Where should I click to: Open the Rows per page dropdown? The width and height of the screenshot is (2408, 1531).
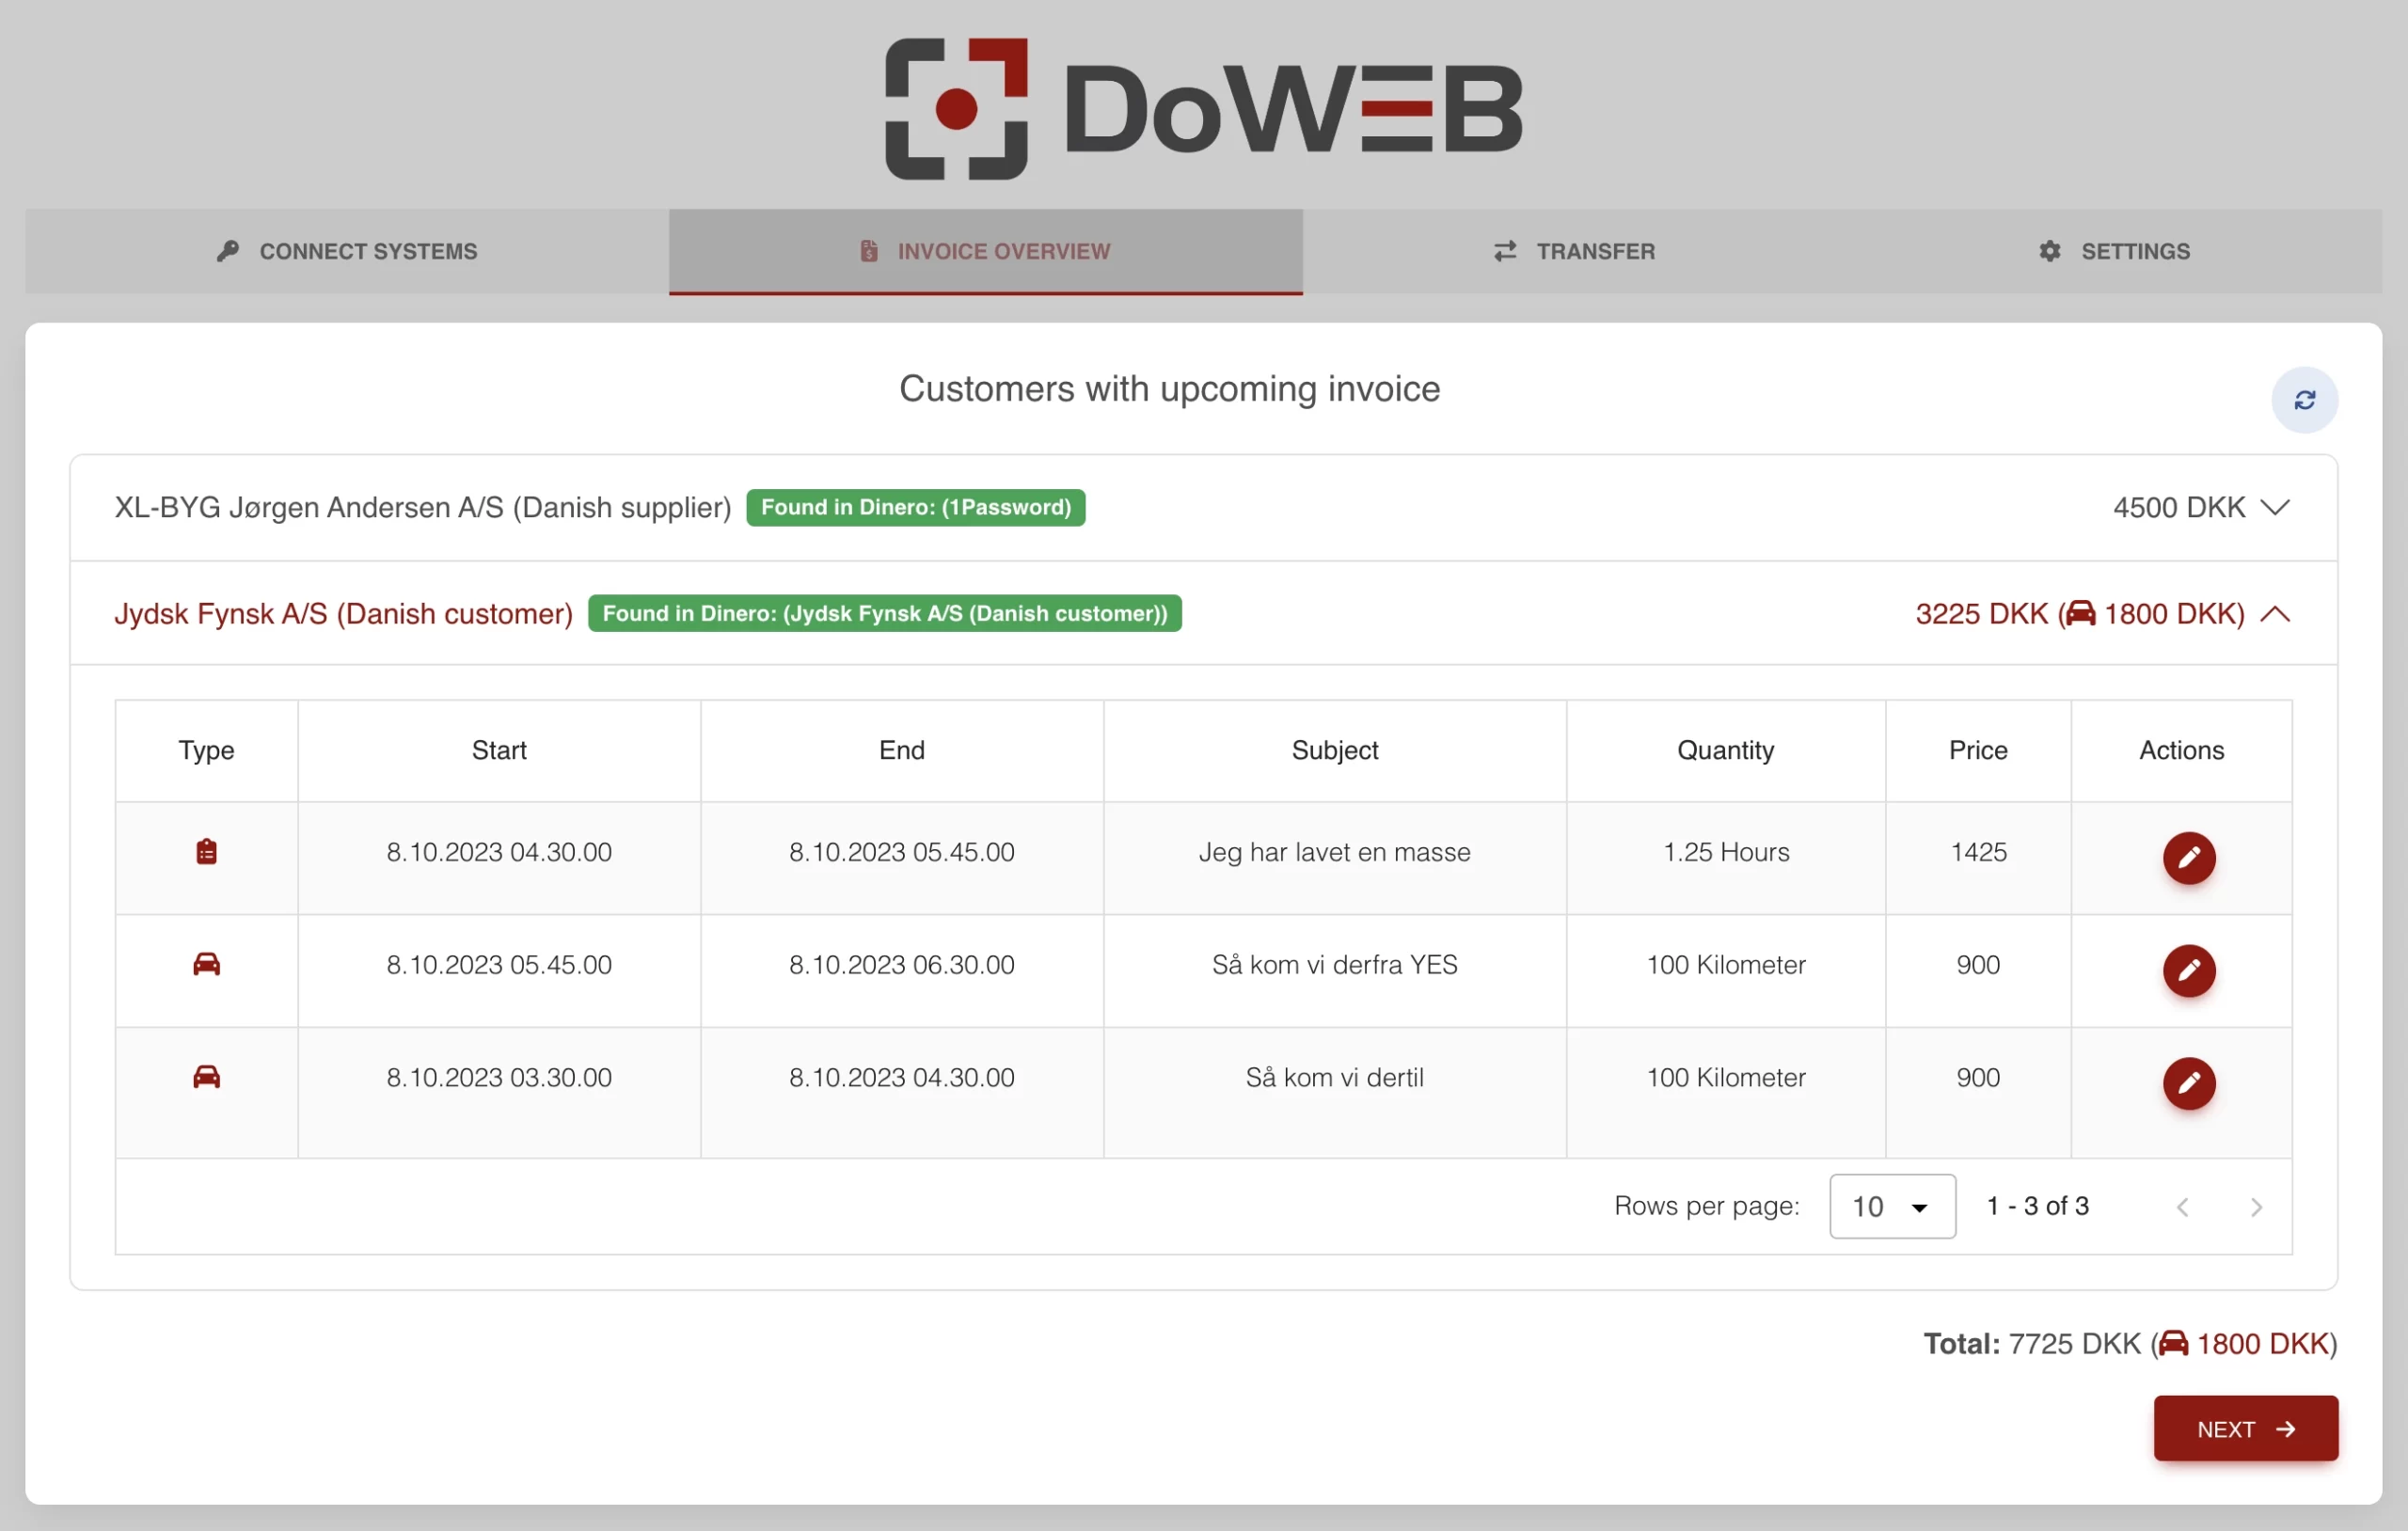click(1892, 1206)
